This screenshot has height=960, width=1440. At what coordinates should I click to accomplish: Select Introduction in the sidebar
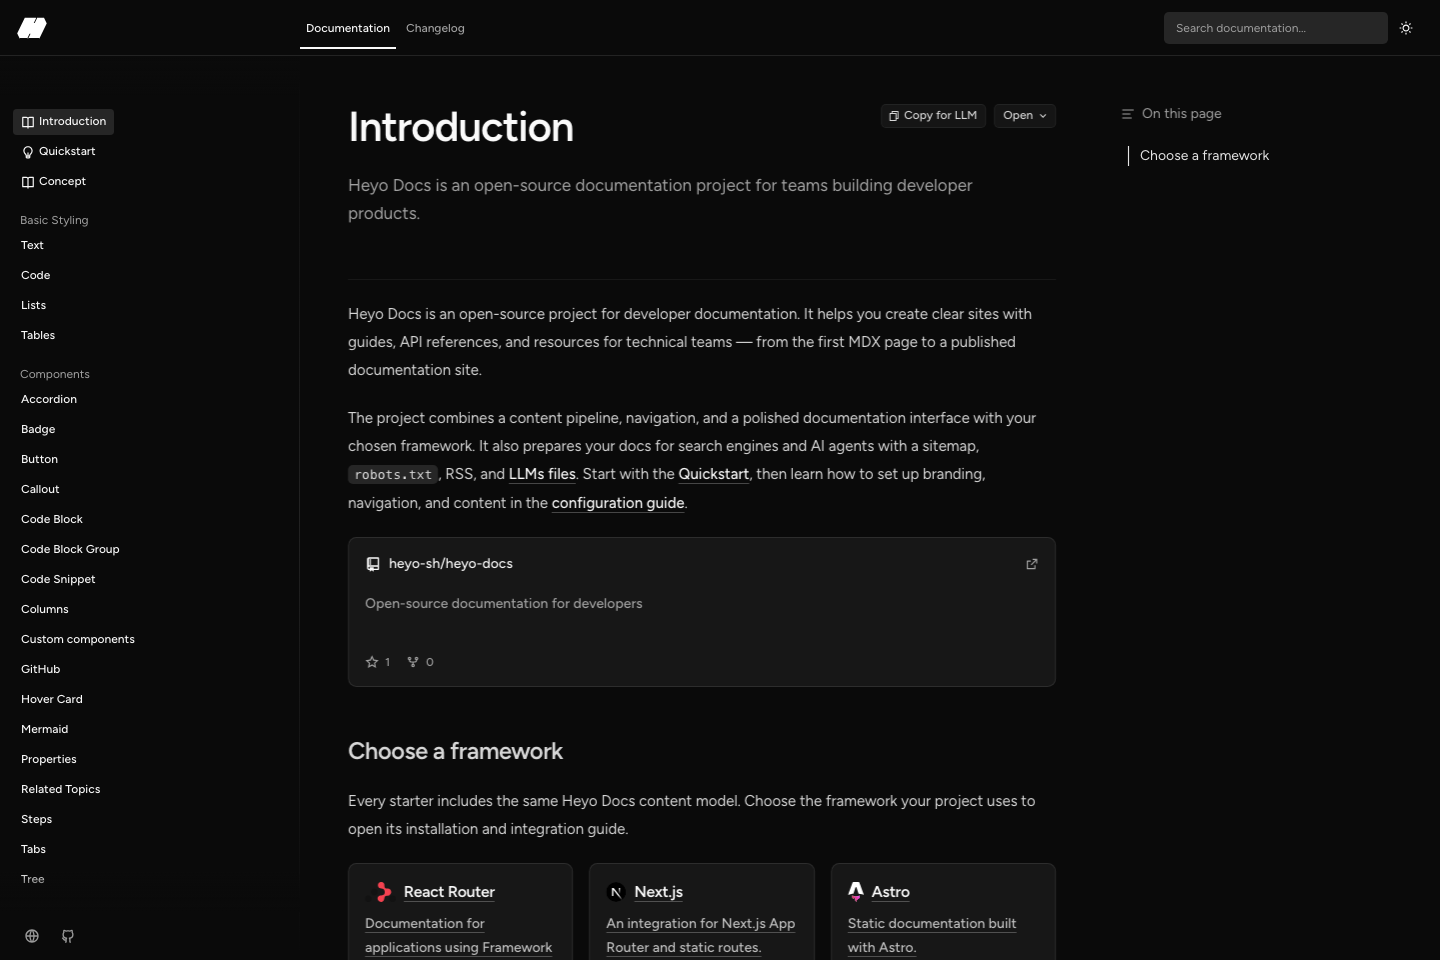63,122
